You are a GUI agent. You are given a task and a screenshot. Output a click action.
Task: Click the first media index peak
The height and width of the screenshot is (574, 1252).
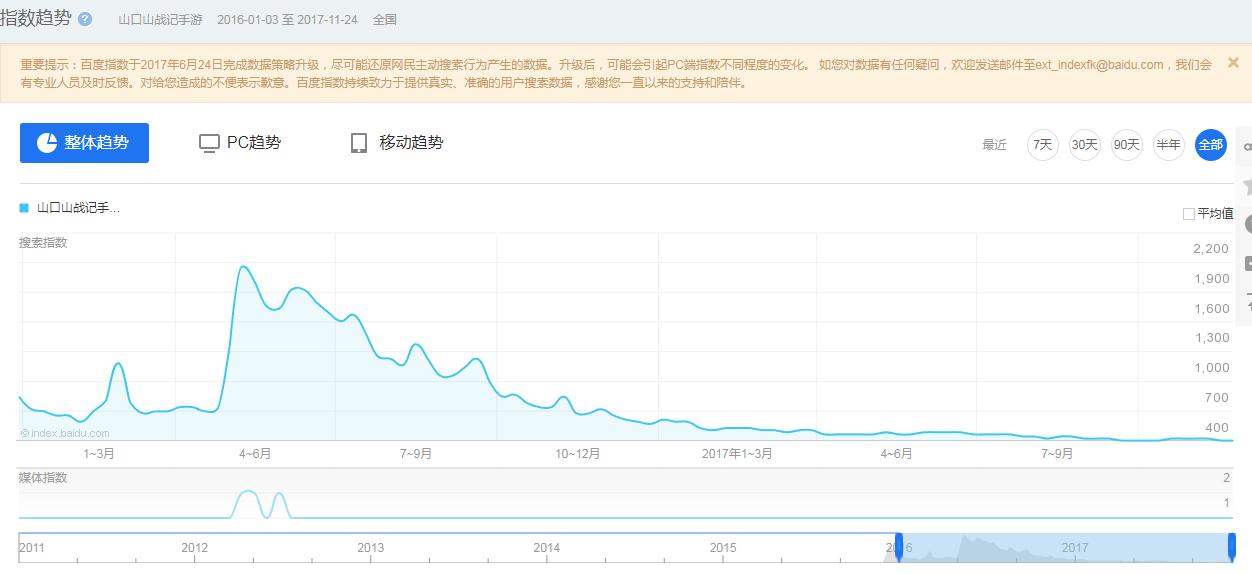click(248, 492)
